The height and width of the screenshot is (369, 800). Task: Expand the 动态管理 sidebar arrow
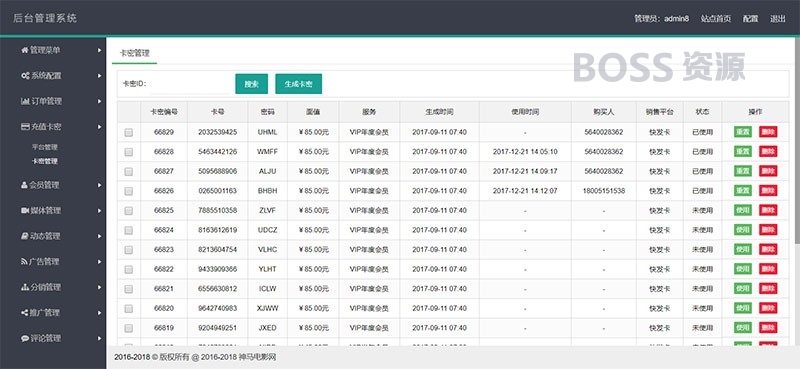pos(99,236)
